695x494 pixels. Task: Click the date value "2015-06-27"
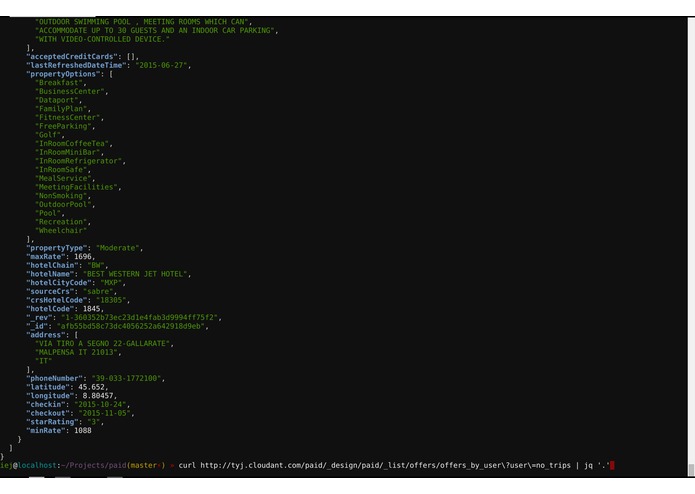(x=163, y=65)
